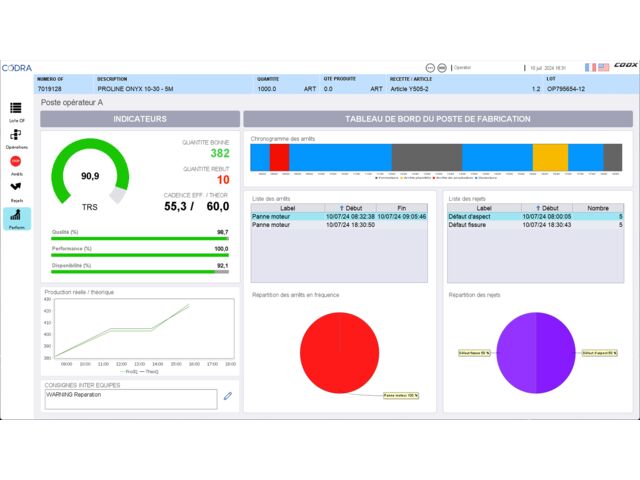Viewport: 640px width, 480px height.
Task: Open the Arrêts stop icon
Action: [x=16, y=161]
